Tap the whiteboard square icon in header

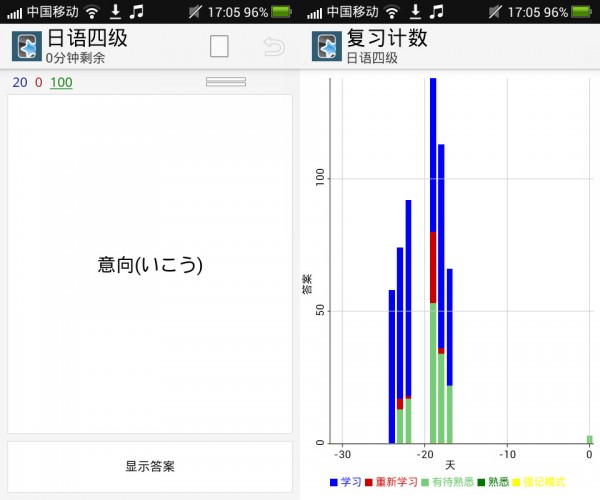219,46
